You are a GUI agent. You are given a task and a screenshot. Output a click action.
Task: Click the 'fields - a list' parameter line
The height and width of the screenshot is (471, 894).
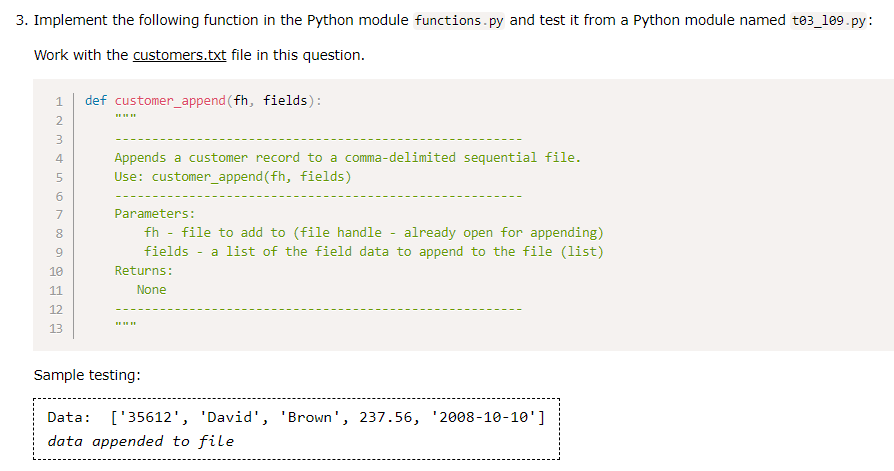373,251
